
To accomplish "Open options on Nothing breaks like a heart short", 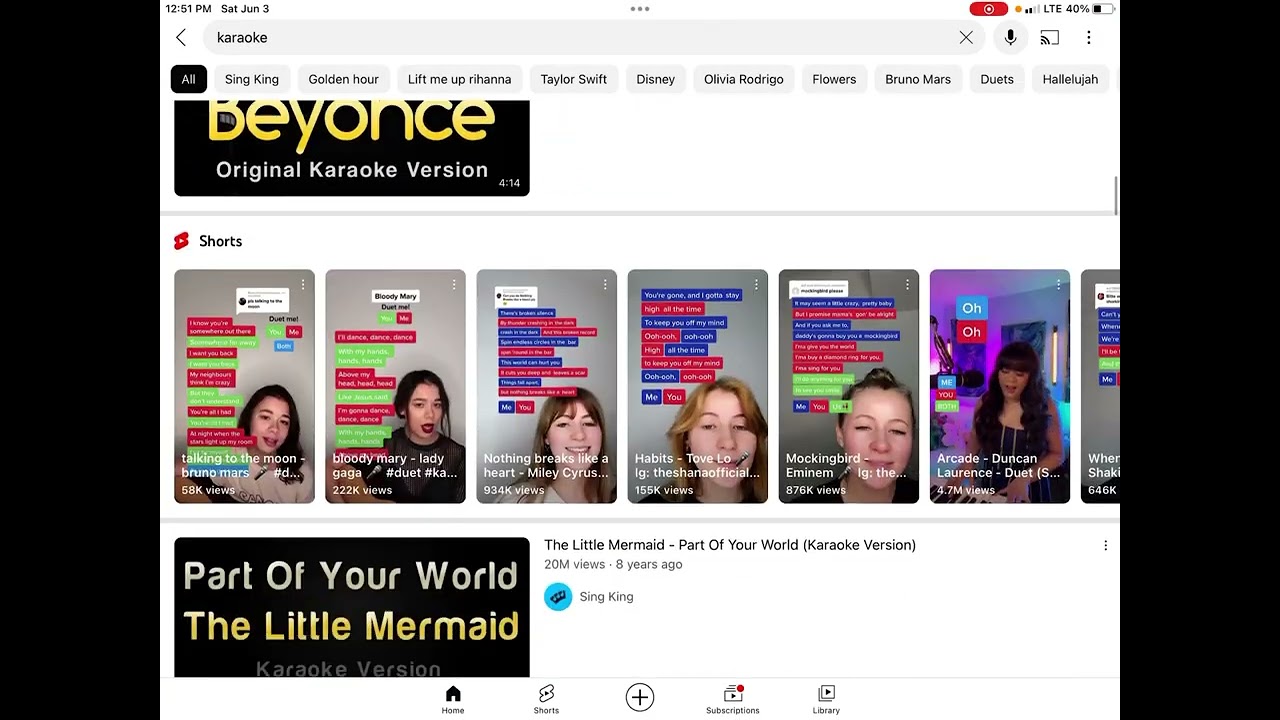I will tap(605, 285).
